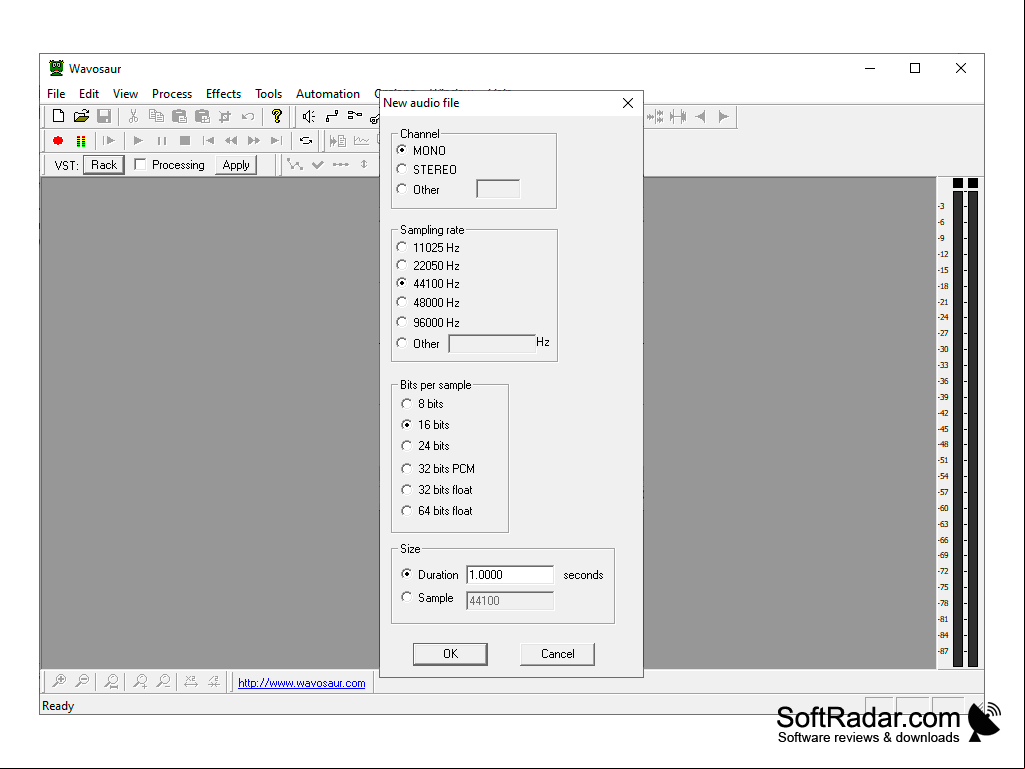This screenshot has width=1025, height=769.
Task: Undo with the curved arrow icon
Action: (248, 116)
